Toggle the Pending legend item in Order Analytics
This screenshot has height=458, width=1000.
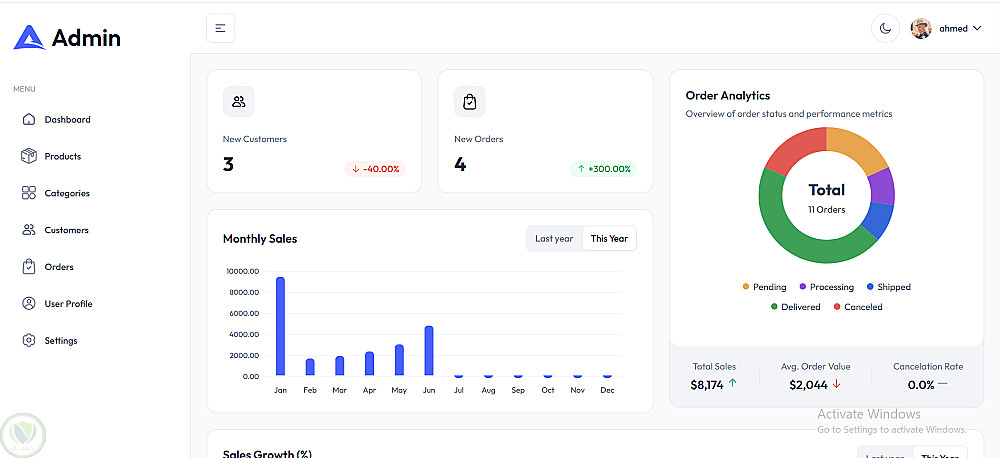[x=765, y=287]
